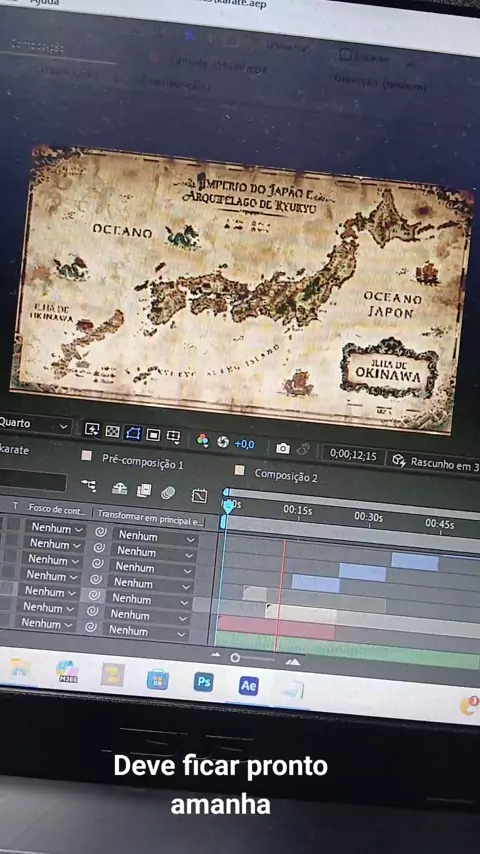Take a snapshot with the camera icon
Screen dimensions: 480x854
coord(283,448)
